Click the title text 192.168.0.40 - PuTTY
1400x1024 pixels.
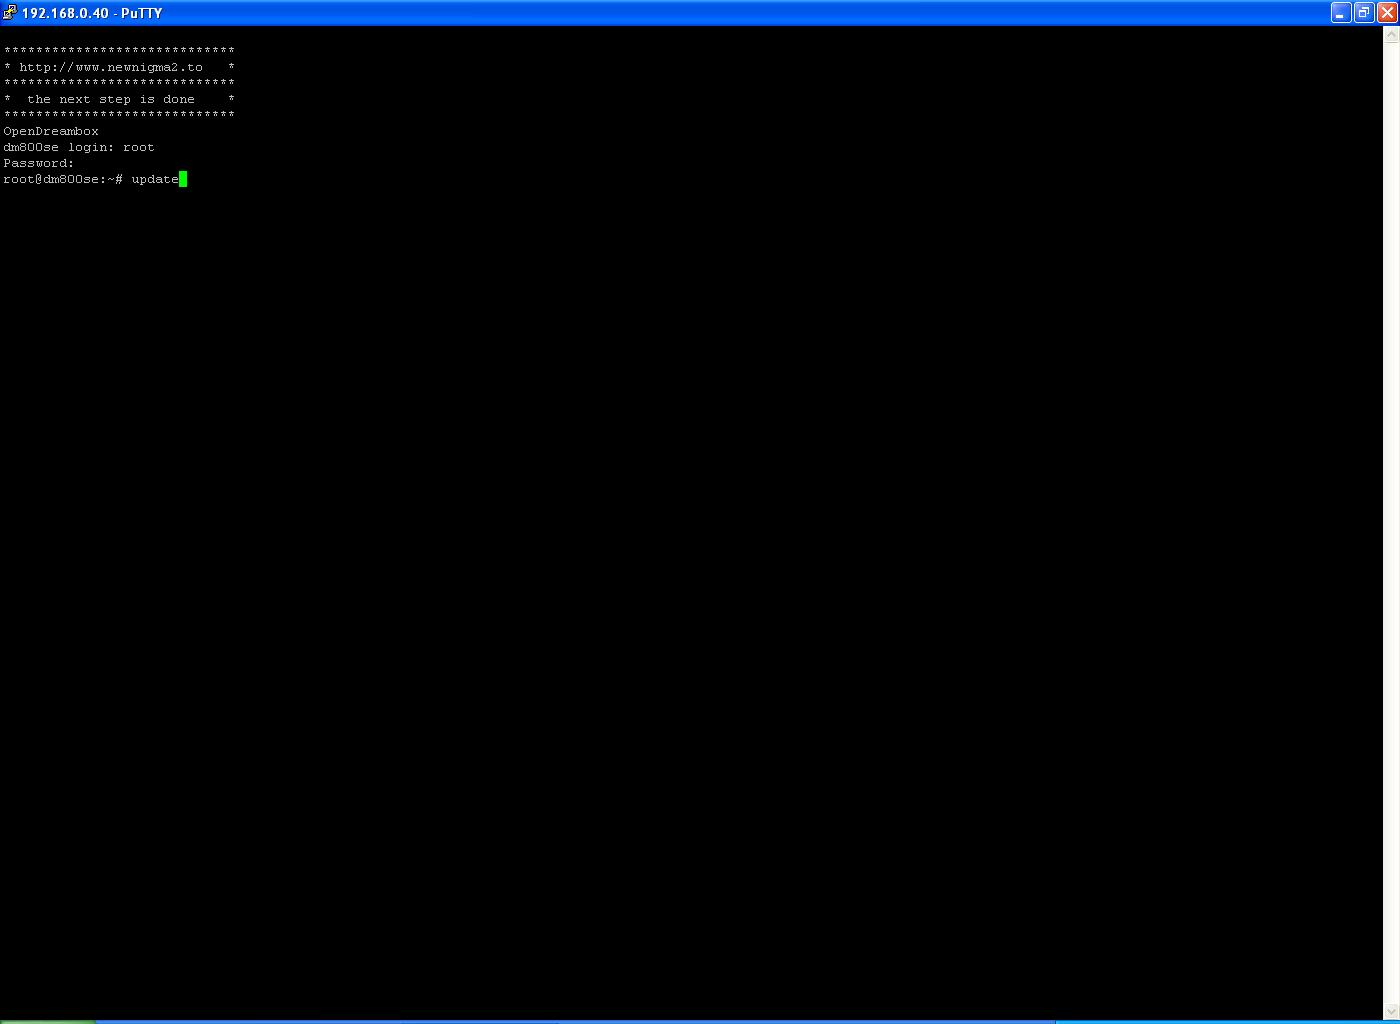click(x=92, y=13)
